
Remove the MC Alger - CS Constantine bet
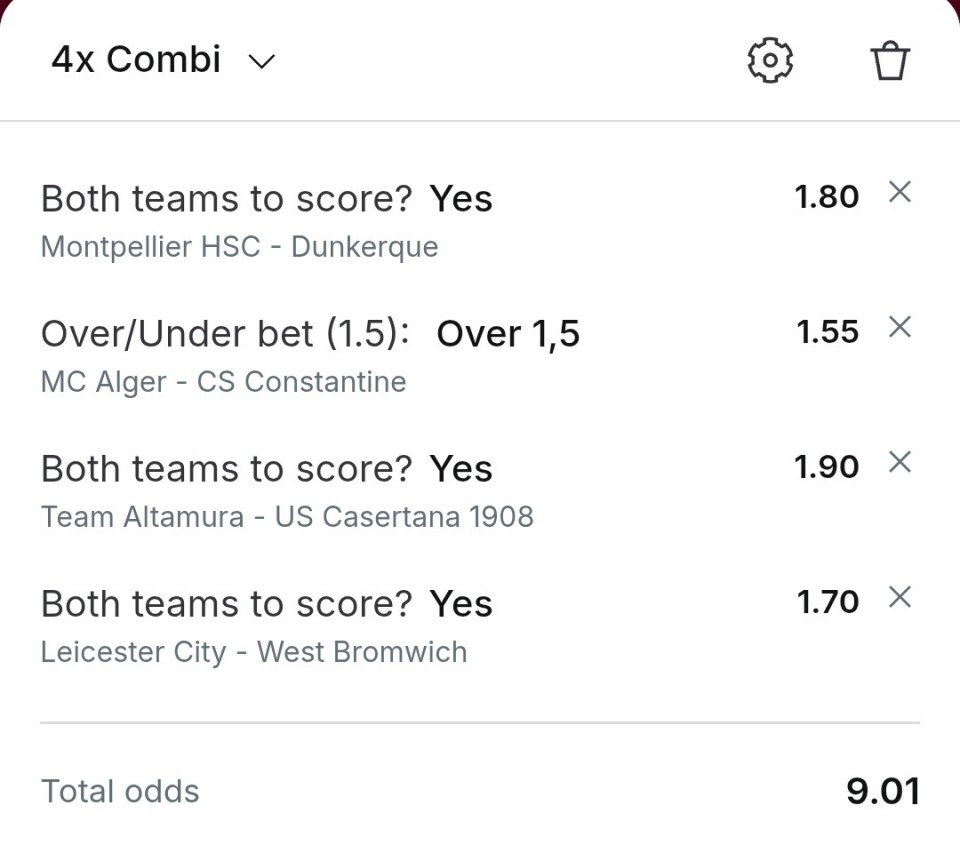tap(900, 327)
